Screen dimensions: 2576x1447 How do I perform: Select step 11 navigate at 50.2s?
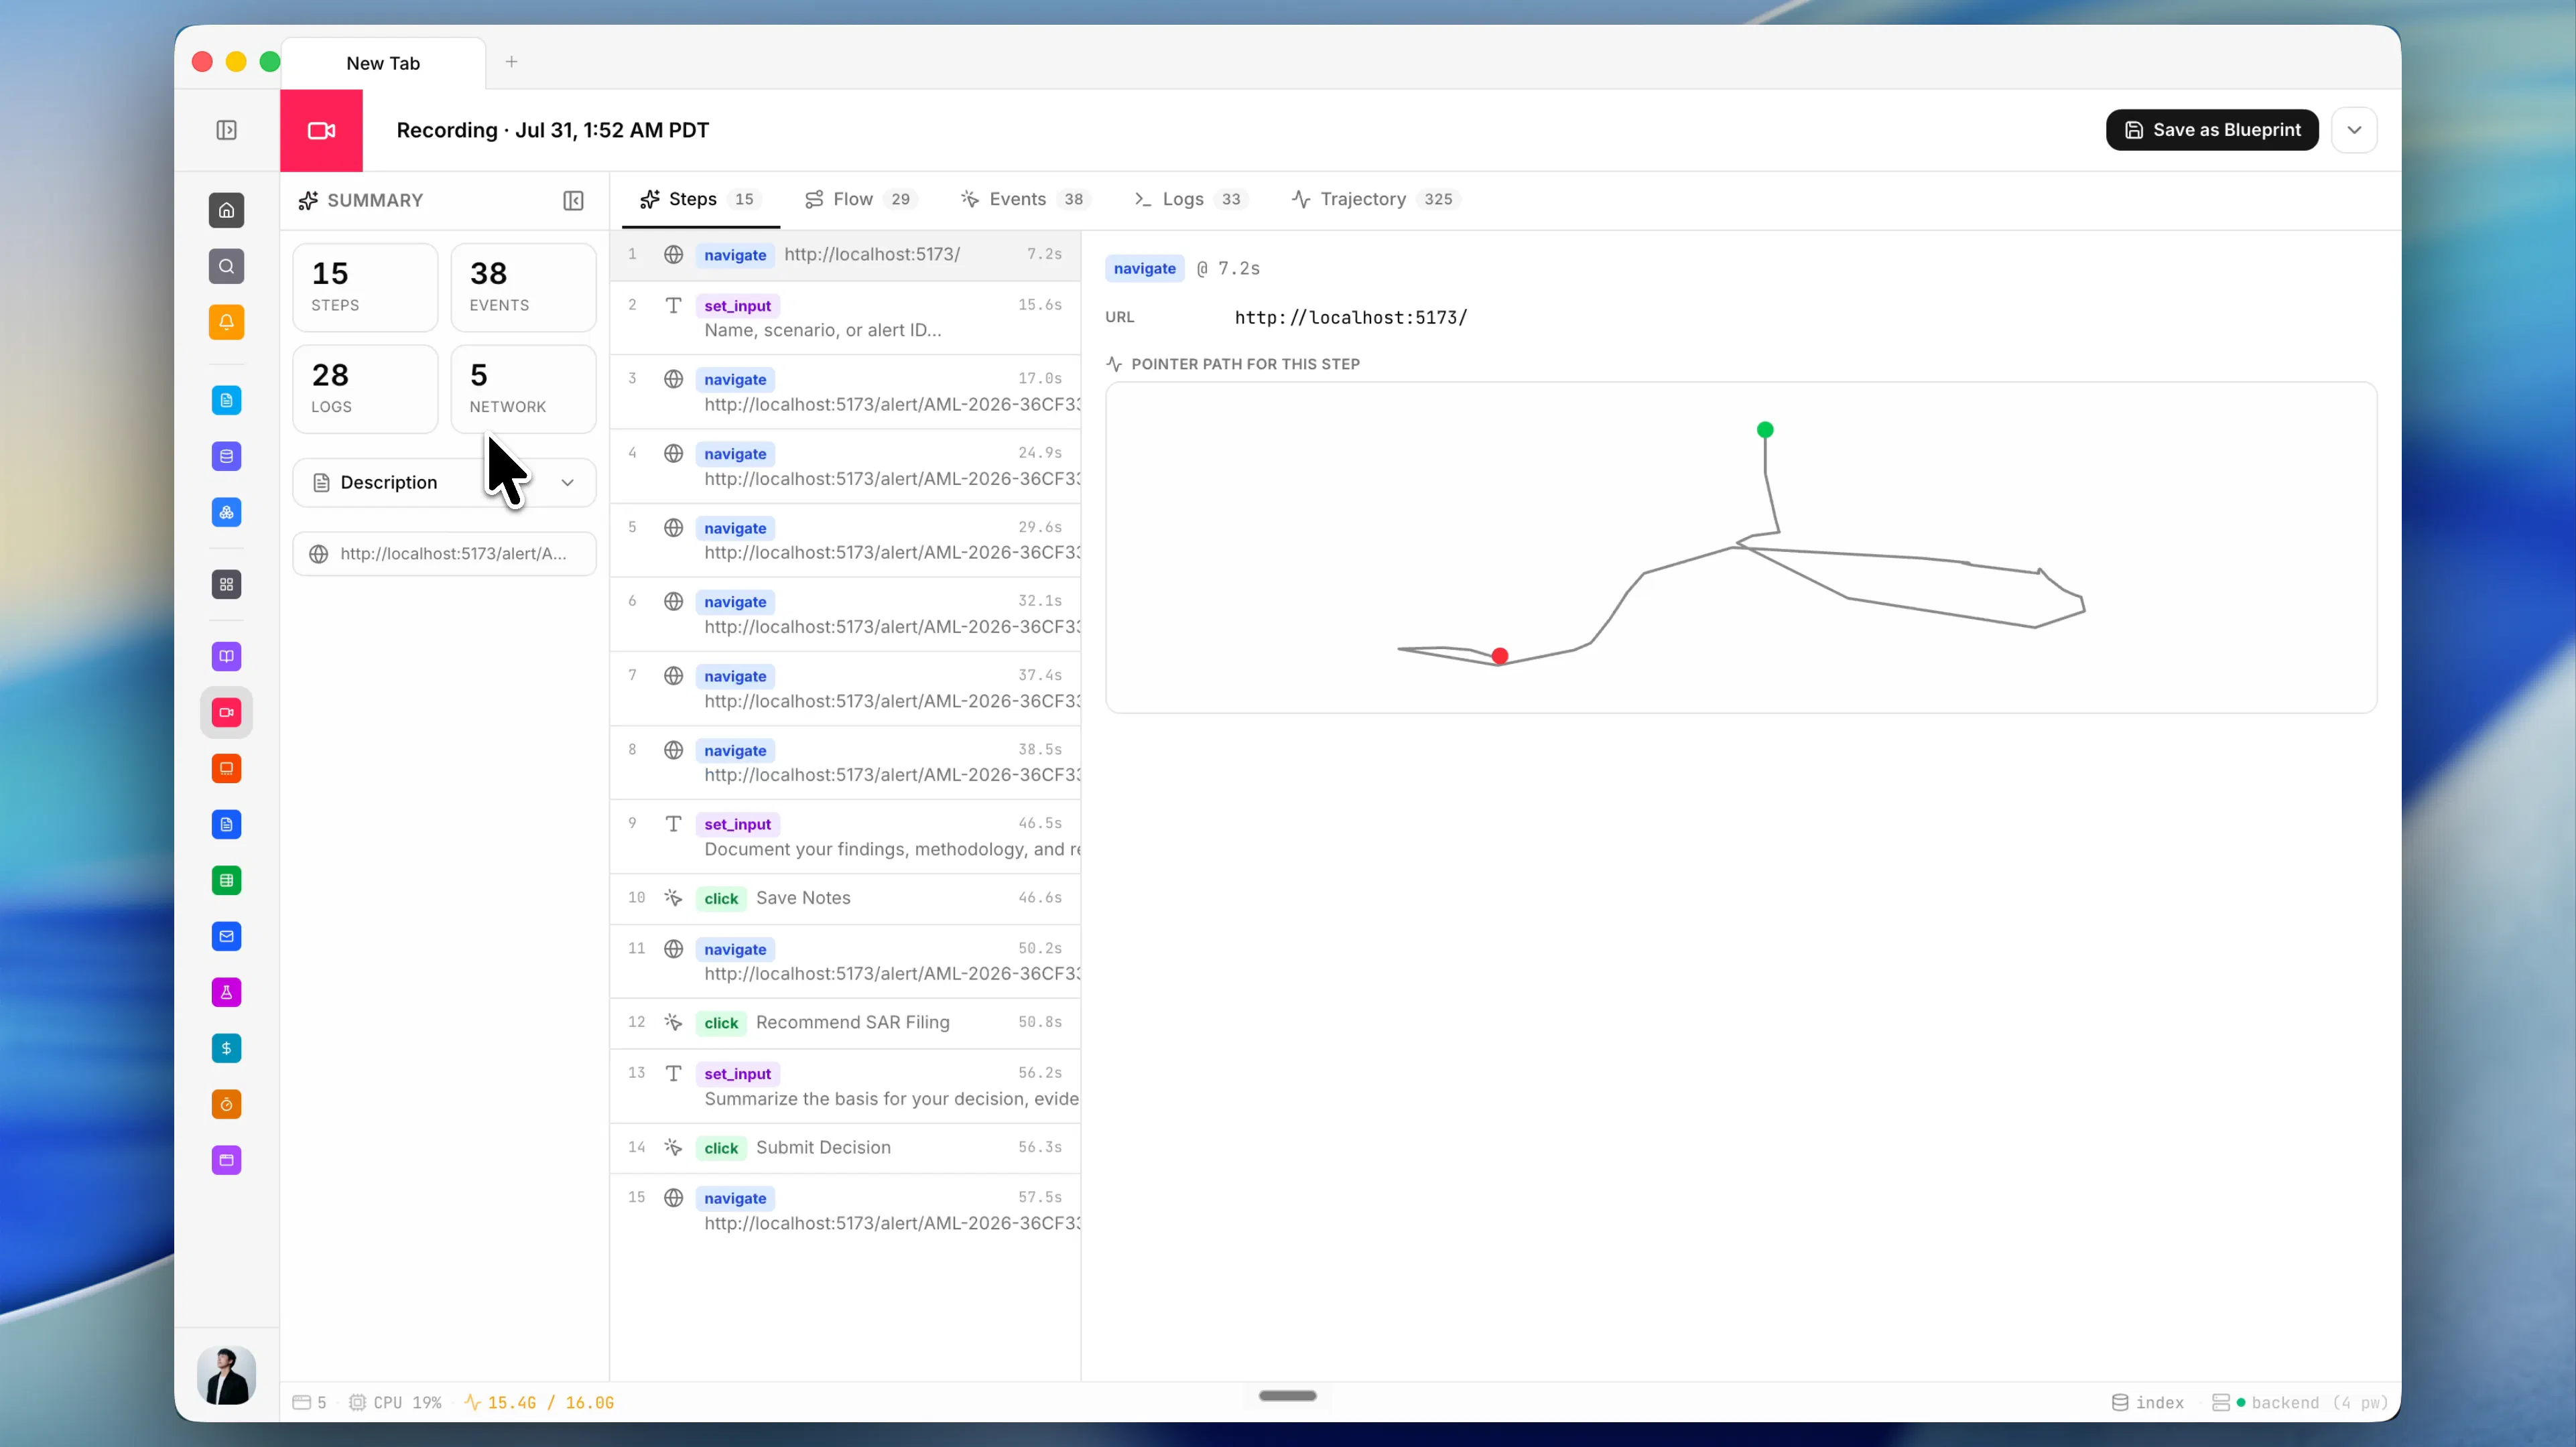click(x=845, y=961)
